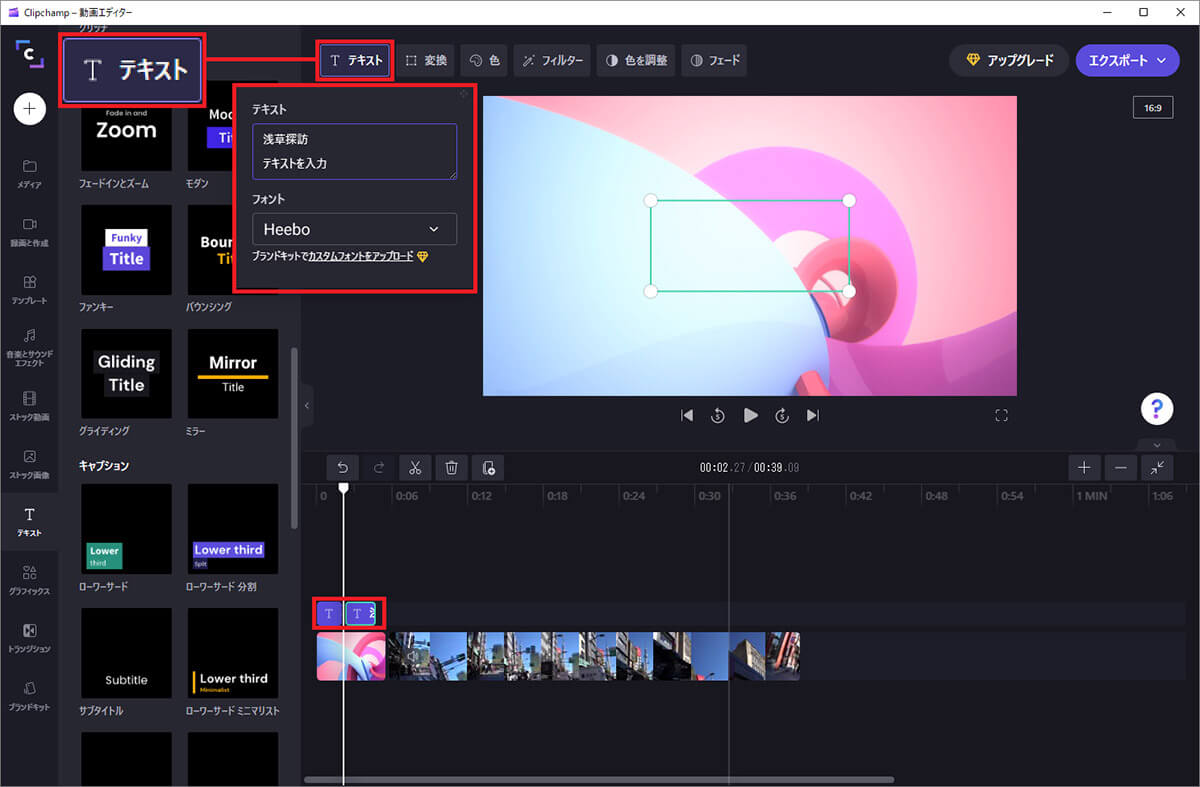1200x787 pixels.
Task: Click the カスタムフォントをアップロード link
Action: [x=361, y=257]
